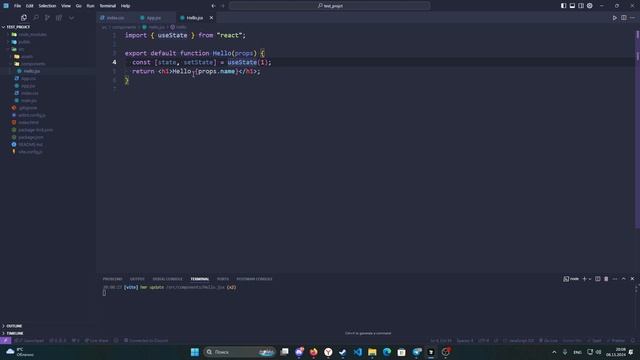
Task: Switch to the DEBUG CONSOLE panel tab
Action: 167,279
